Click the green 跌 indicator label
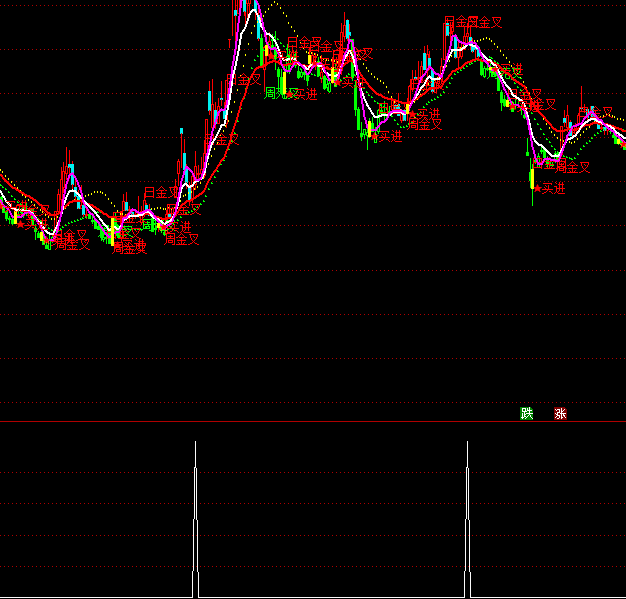 [x=527, y=414]
